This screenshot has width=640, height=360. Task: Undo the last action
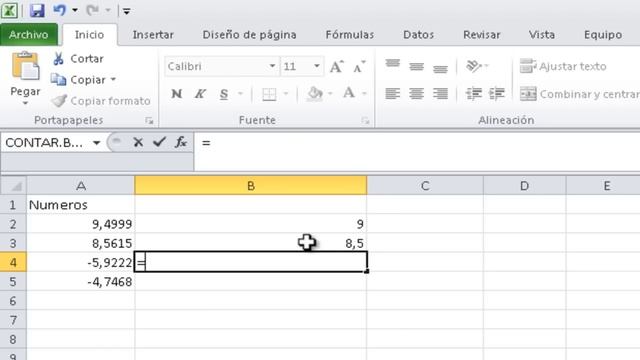(x=60, y=10)
